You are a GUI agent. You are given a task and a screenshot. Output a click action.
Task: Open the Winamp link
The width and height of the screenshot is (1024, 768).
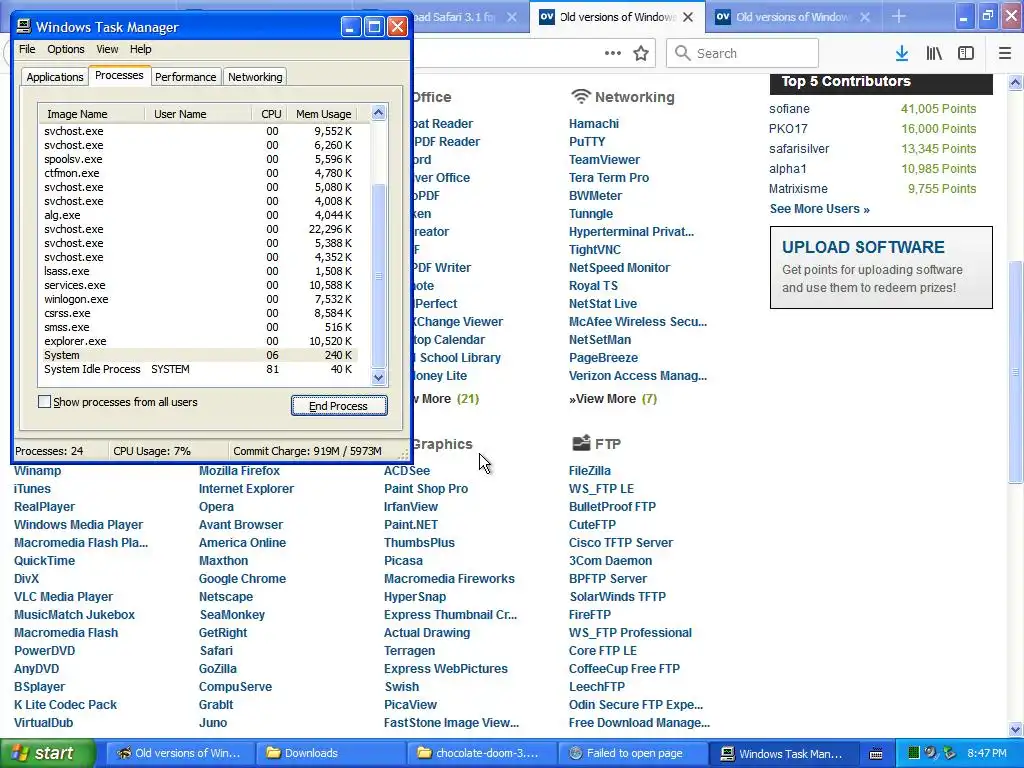(x=37, y=471)
